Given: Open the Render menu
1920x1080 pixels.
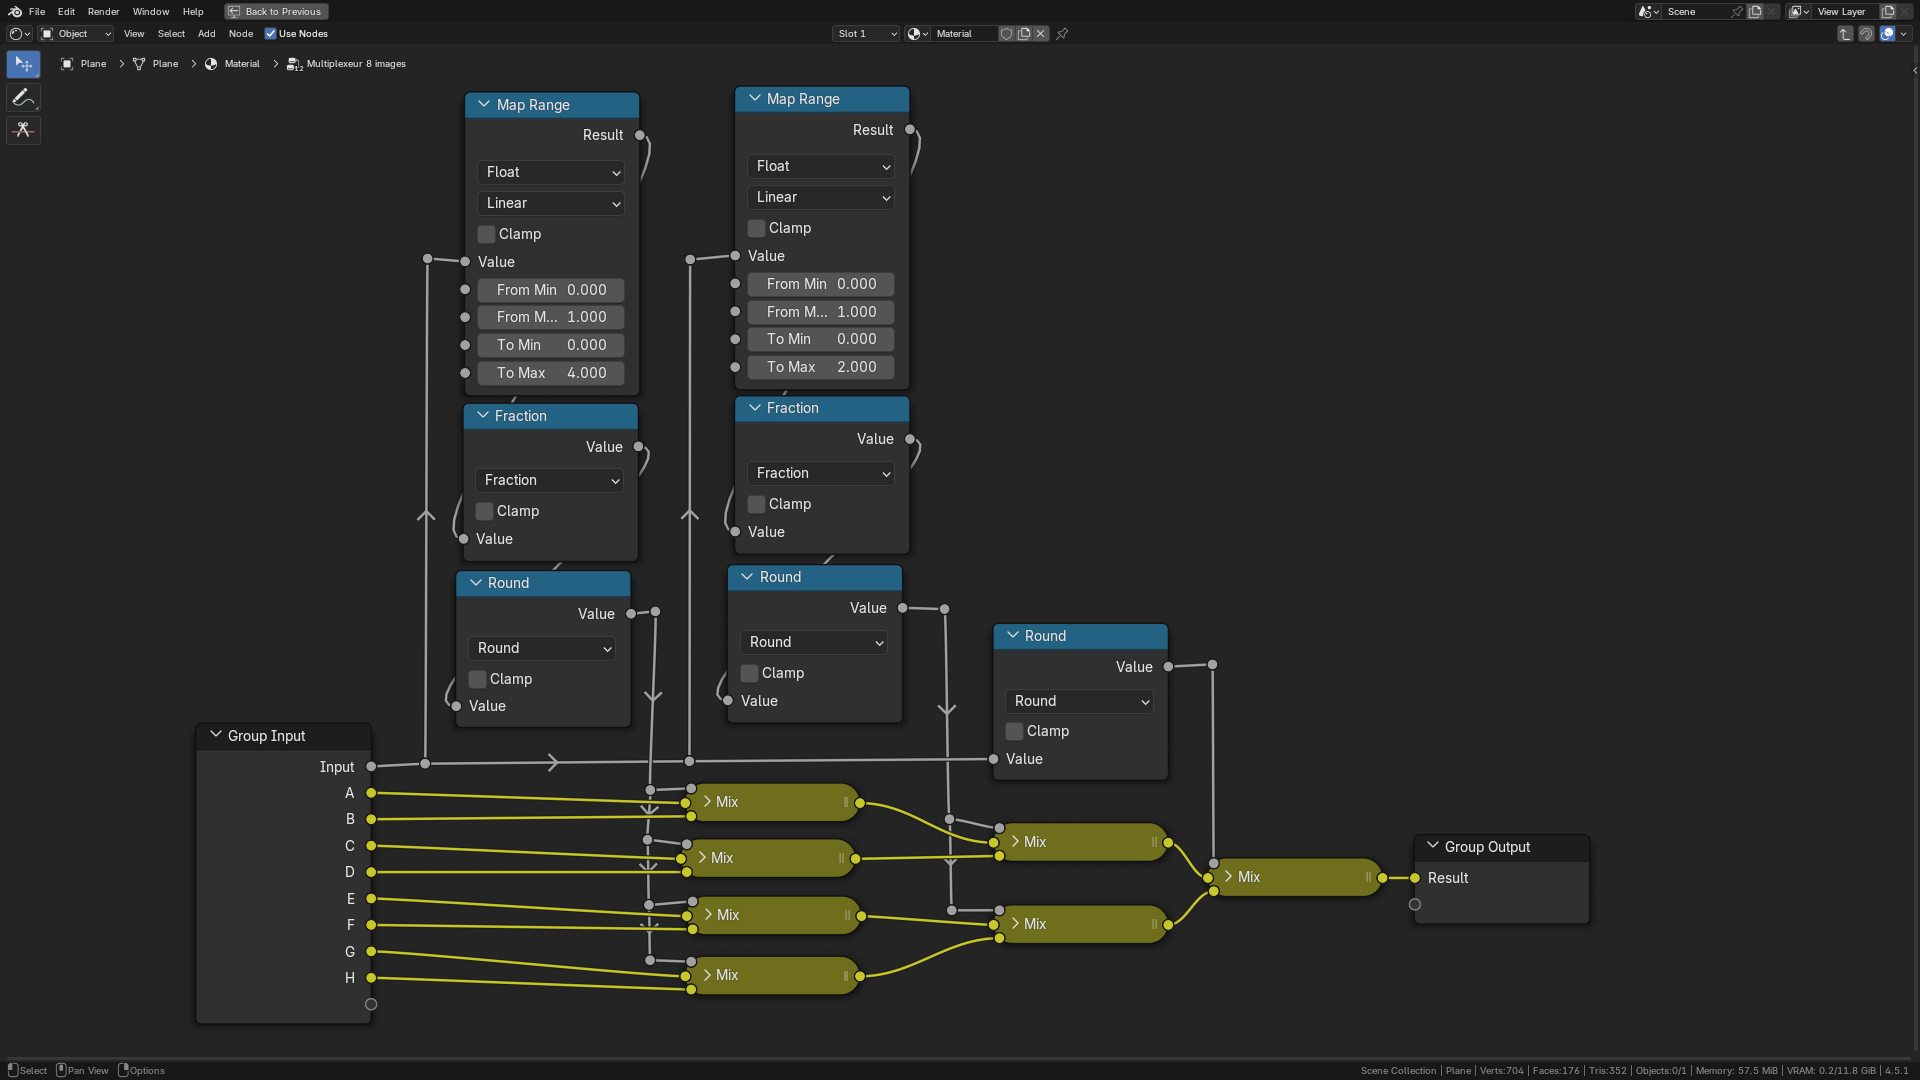Looking at the screenshot, I should click(x=103, y=12).
